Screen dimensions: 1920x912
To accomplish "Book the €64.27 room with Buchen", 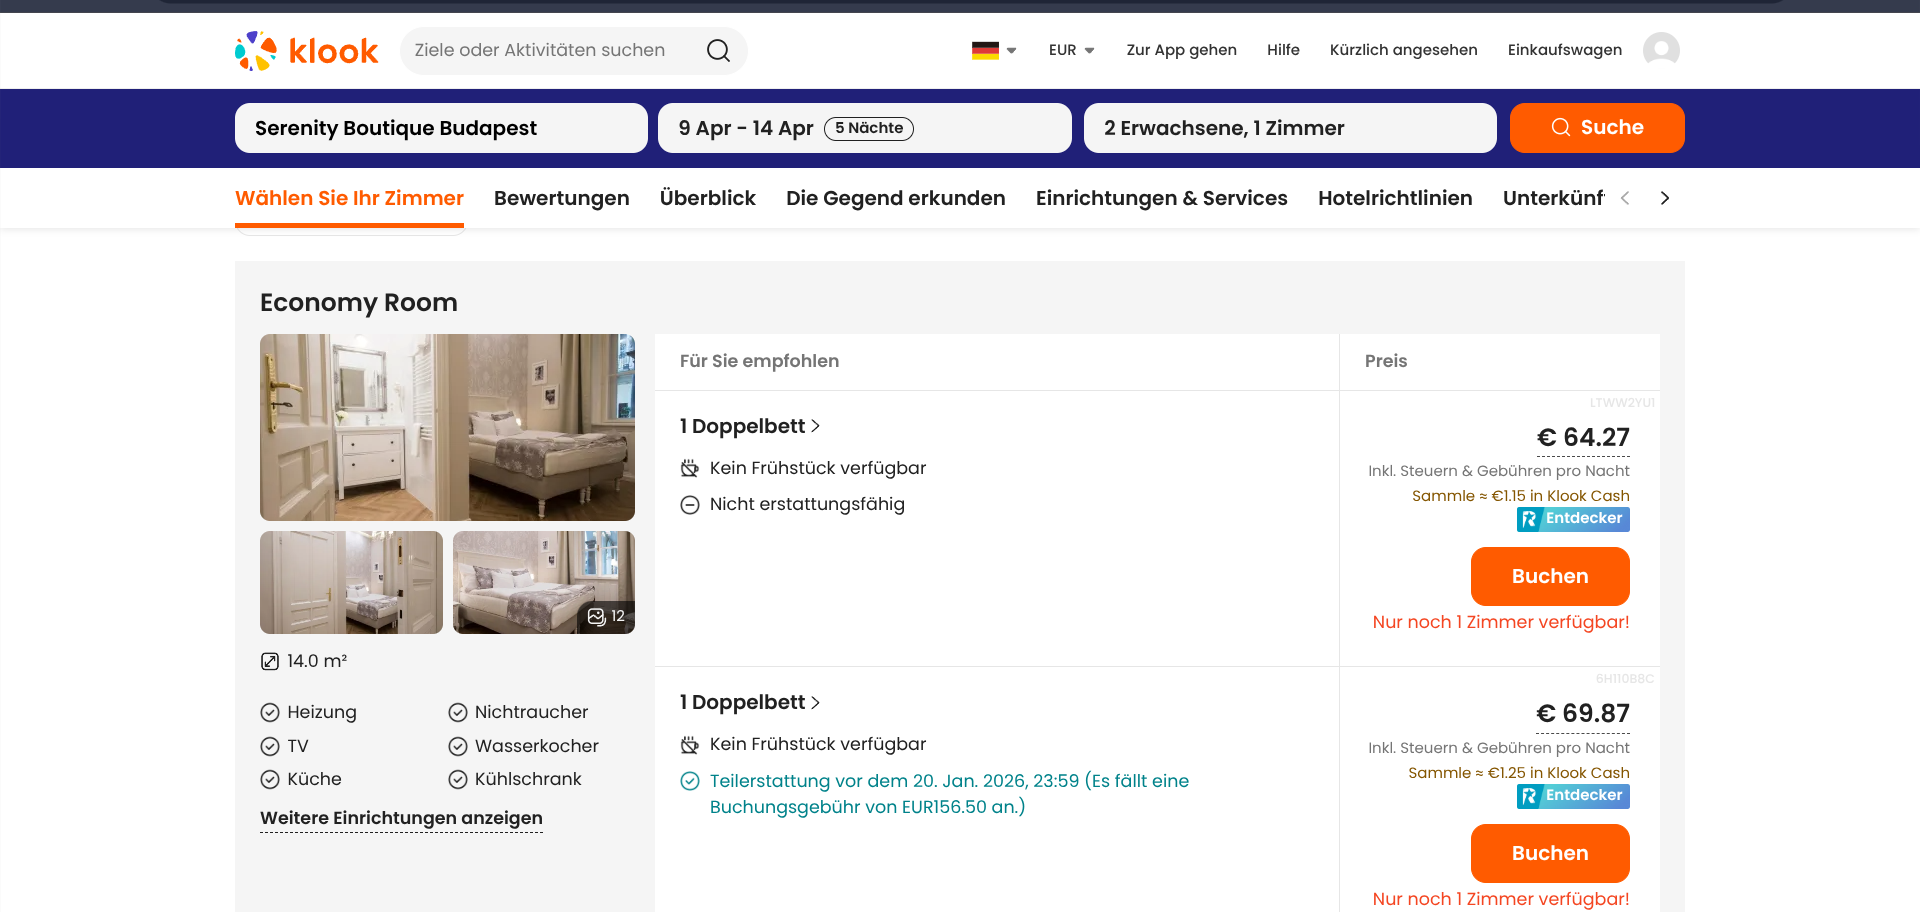I will tap(1549, 576).
